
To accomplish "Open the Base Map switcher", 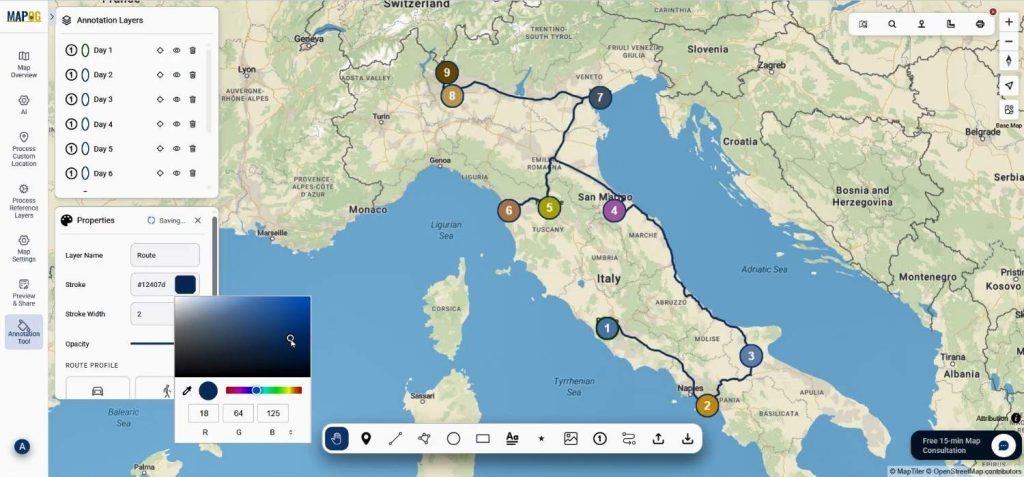I will [1009, 111].
